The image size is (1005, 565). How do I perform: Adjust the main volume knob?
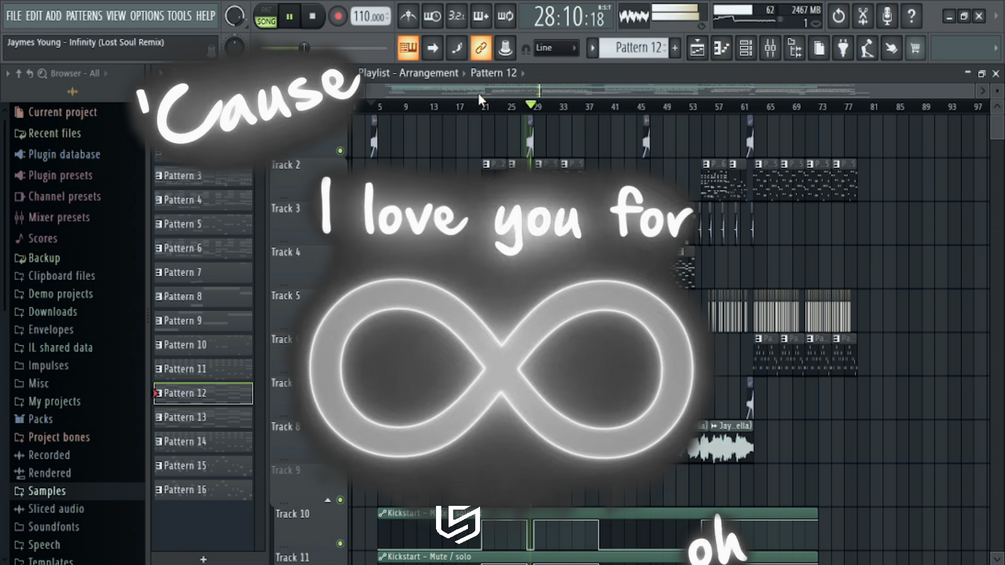point(235,16)
